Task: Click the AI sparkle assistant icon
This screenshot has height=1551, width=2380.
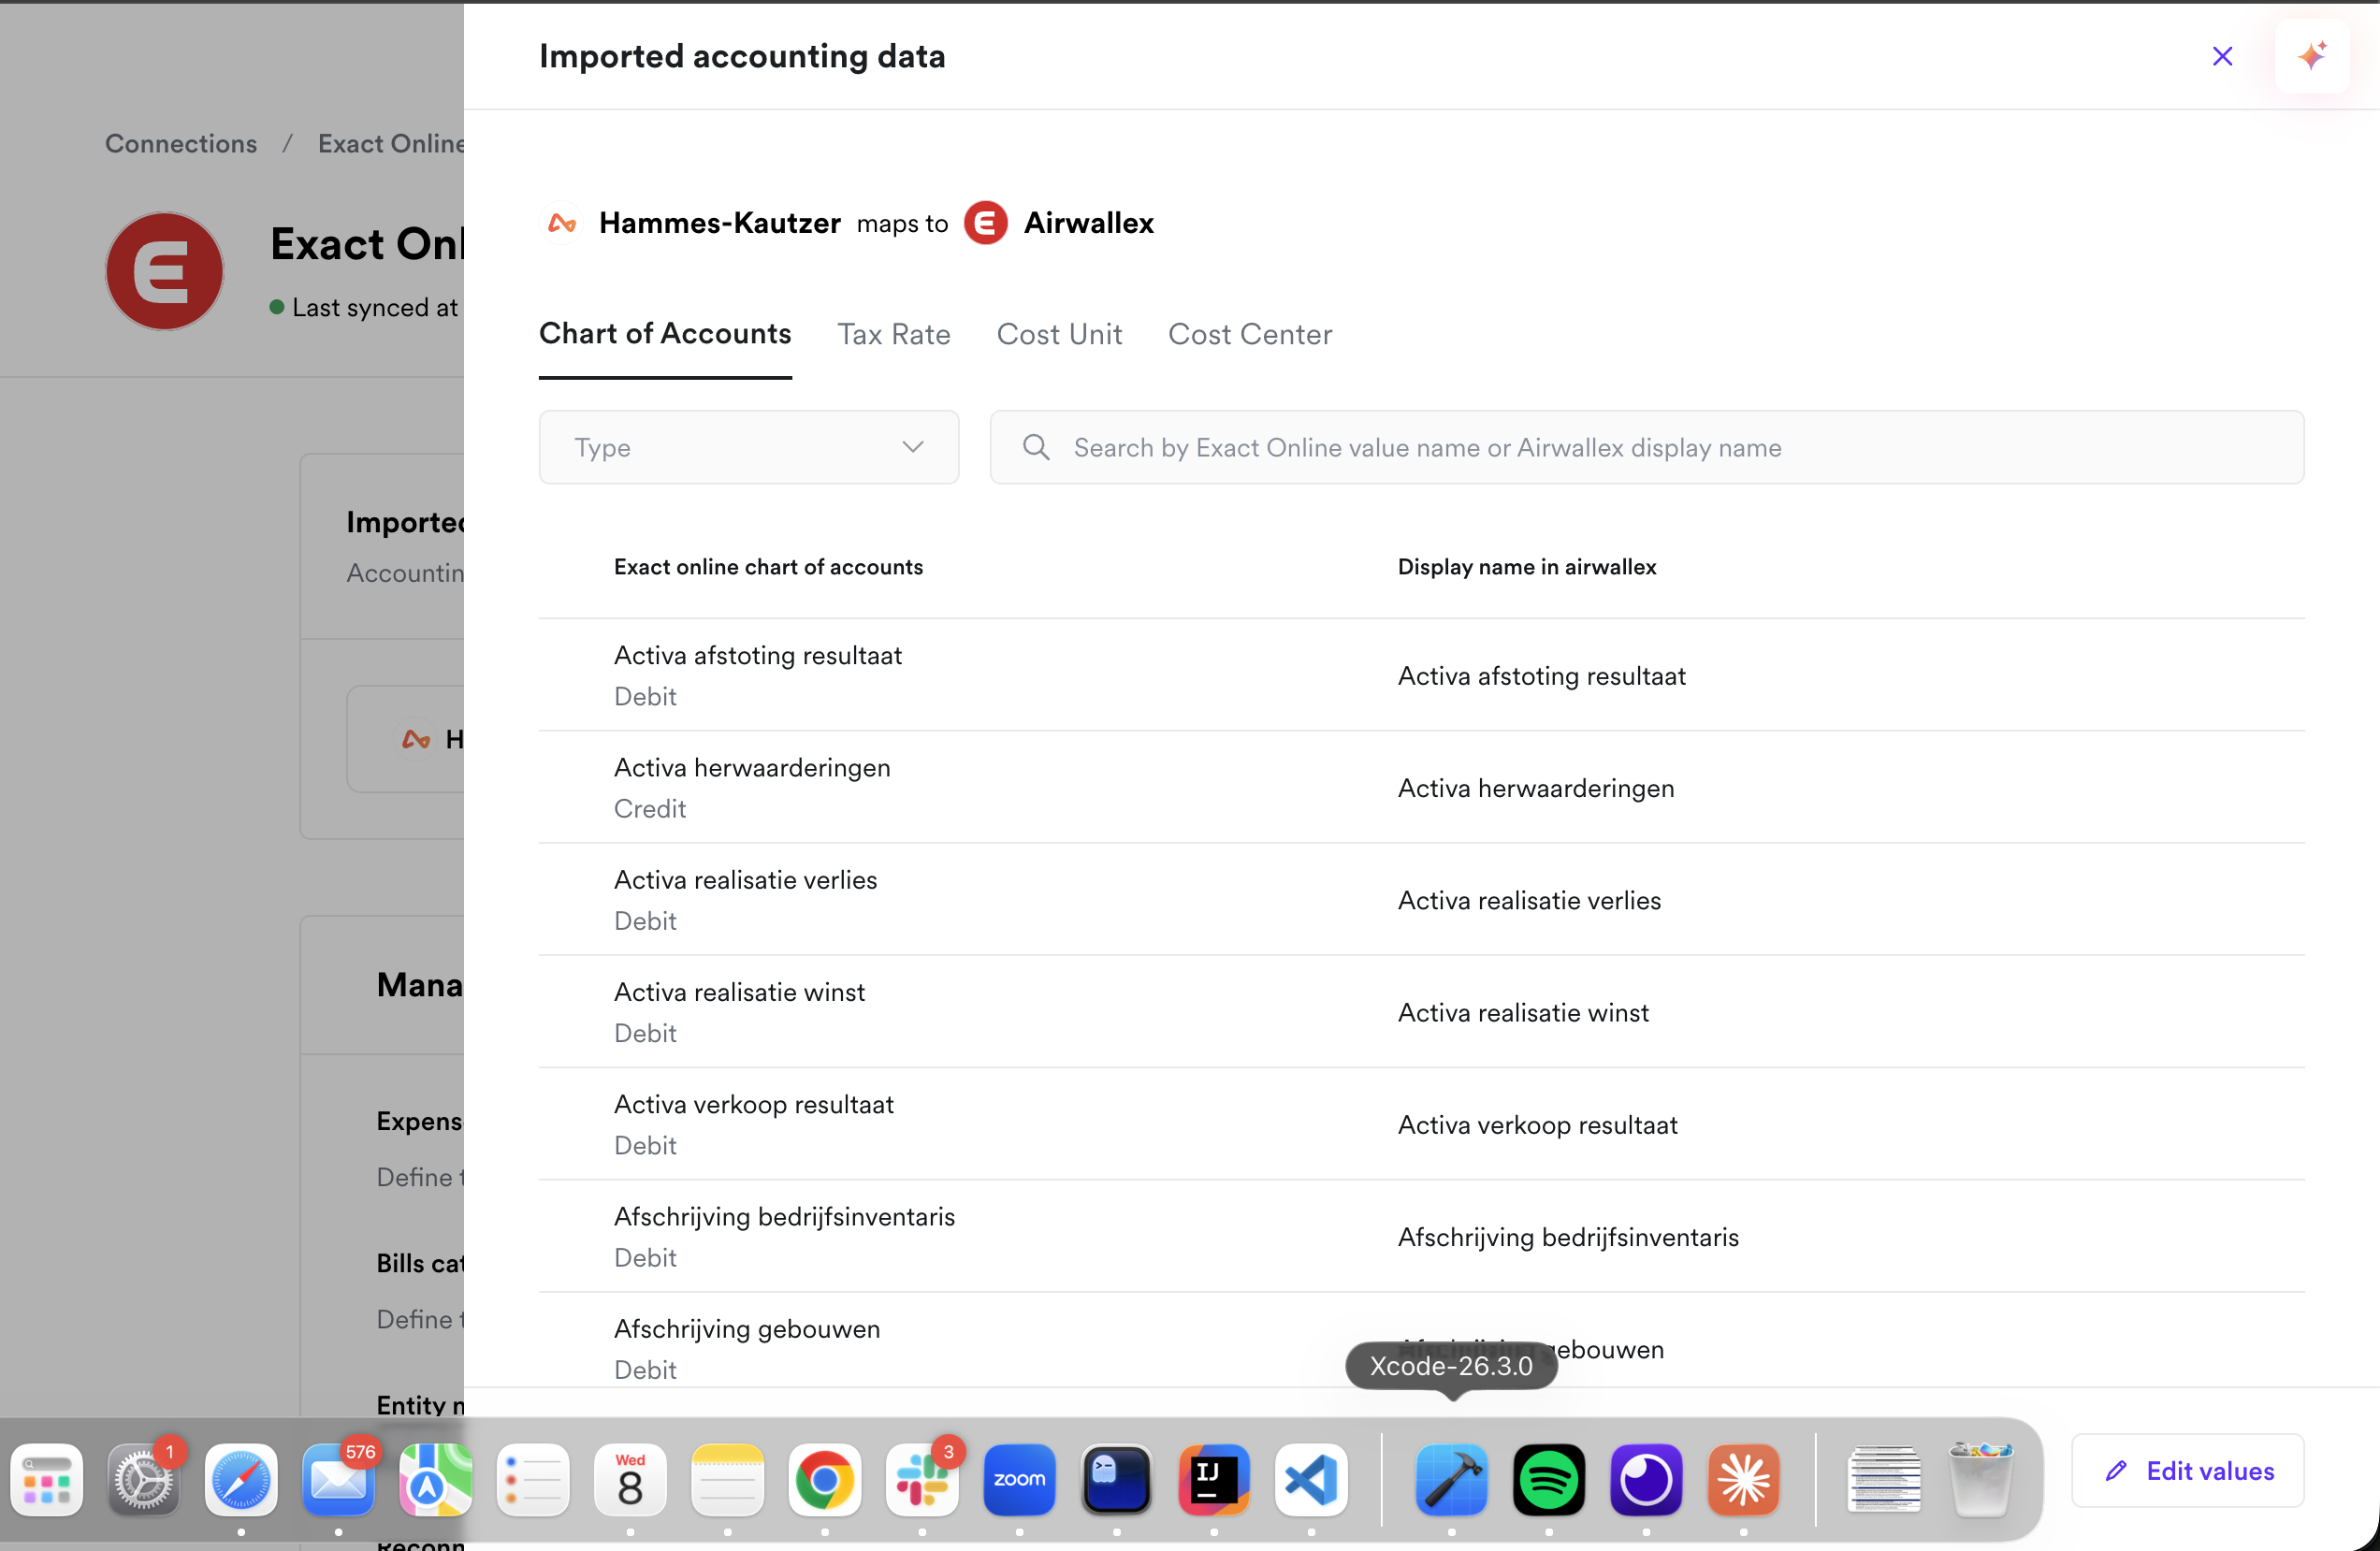Action: pyautogui.click(x=2311, y=56)
